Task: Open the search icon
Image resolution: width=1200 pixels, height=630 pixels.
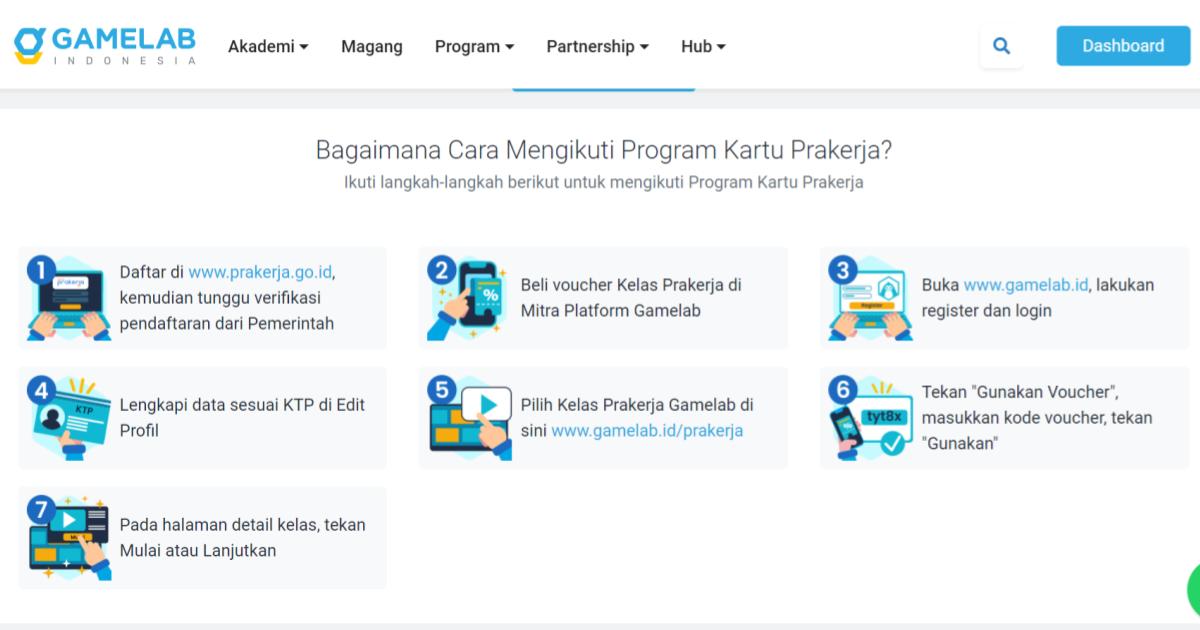Action: [1001, 45]
